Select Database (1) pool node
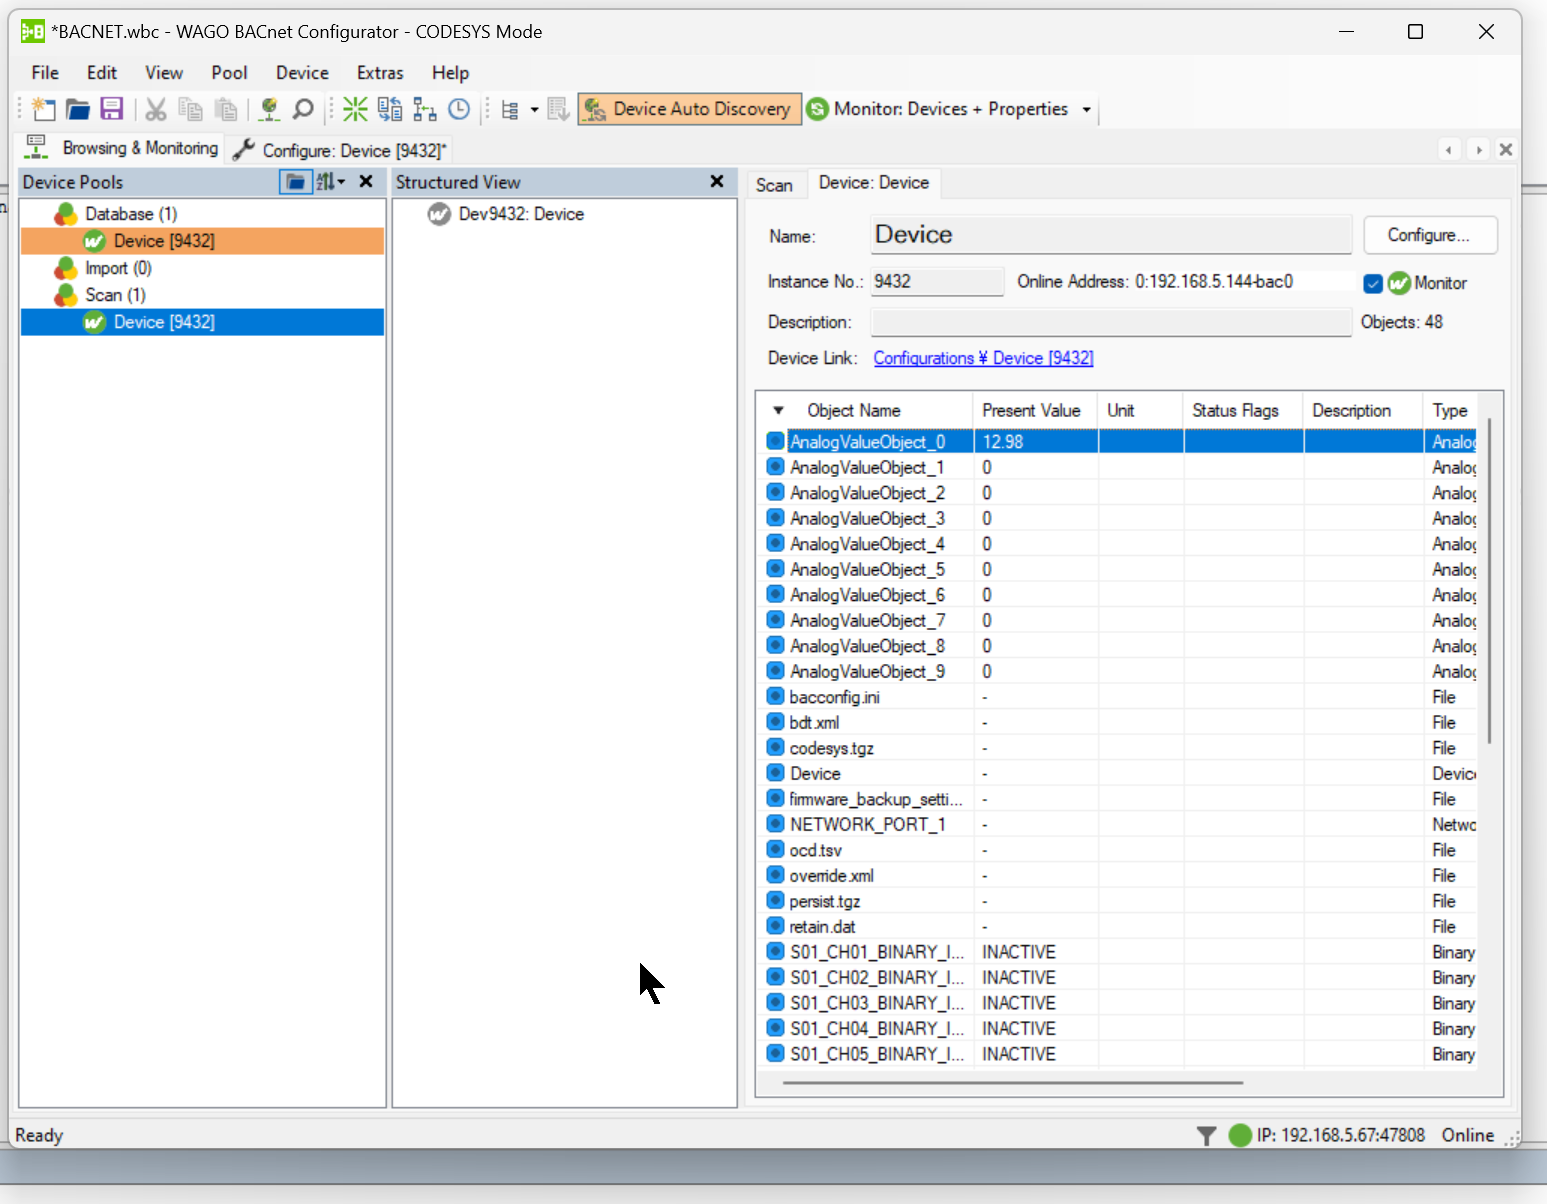1547x1204 pixels. pos(131,214)
